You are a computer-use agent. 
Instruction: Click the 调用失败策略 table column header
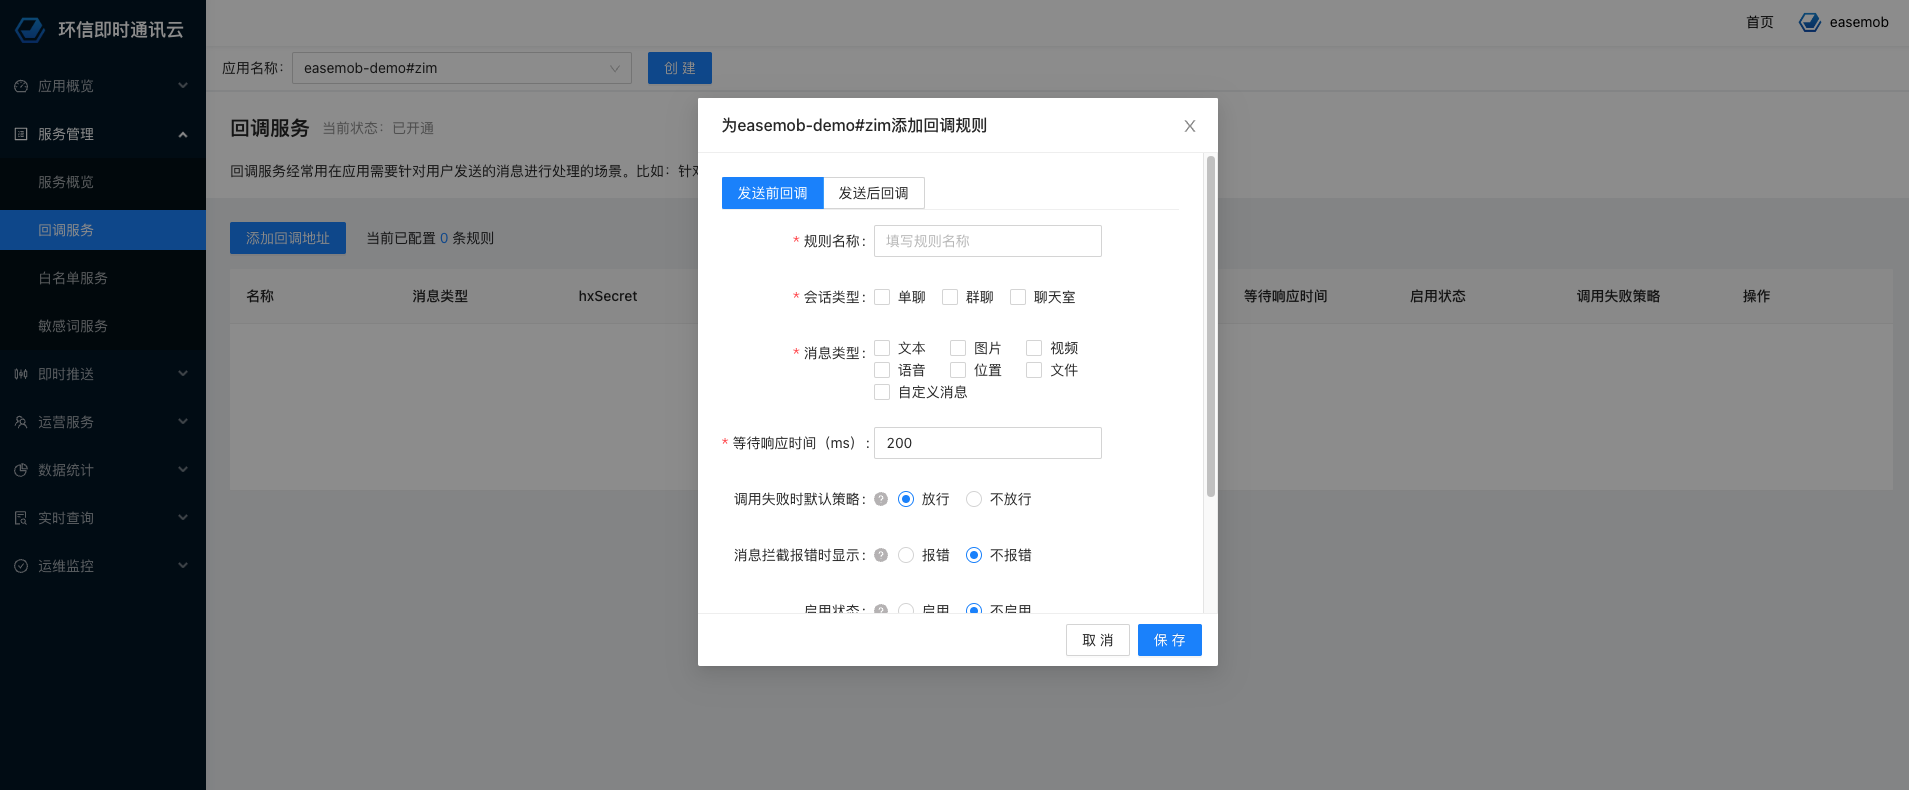[x=1619, y=296]
